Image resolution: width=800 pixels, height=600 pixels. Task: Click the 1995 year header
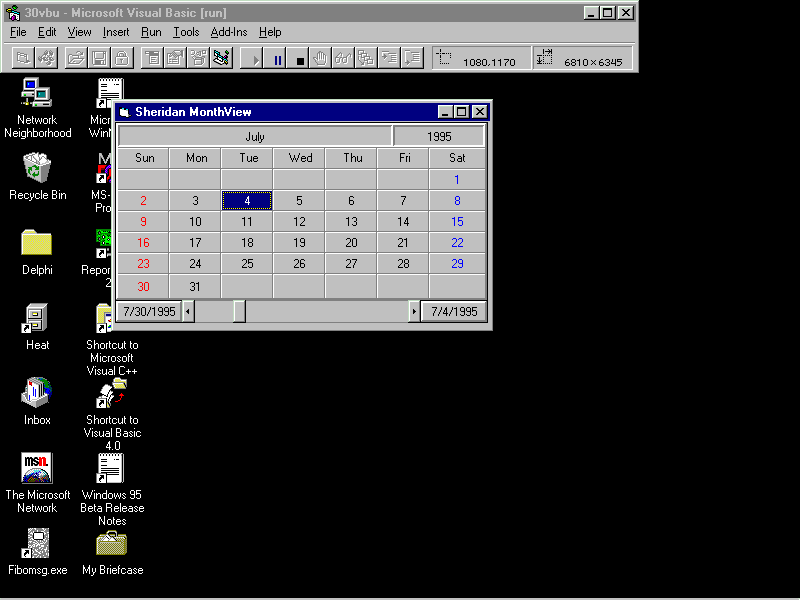439,136
